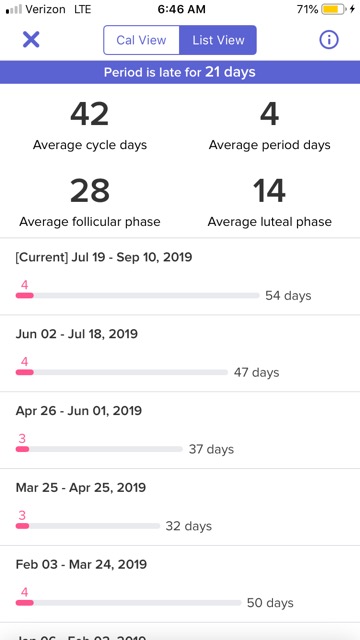Tap the 4 Average period days stat
This screenshot has width=360, height=640.
[x=269, y=126]
